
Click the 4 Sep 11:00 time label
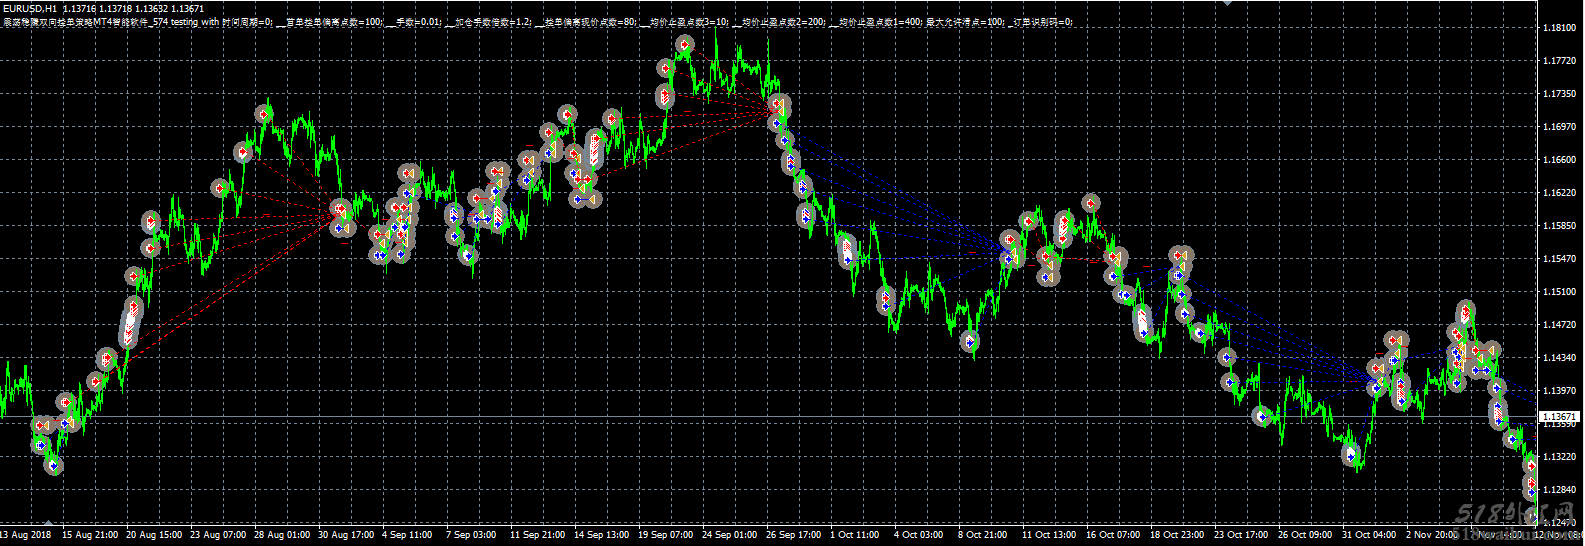(x=407, y=535)
